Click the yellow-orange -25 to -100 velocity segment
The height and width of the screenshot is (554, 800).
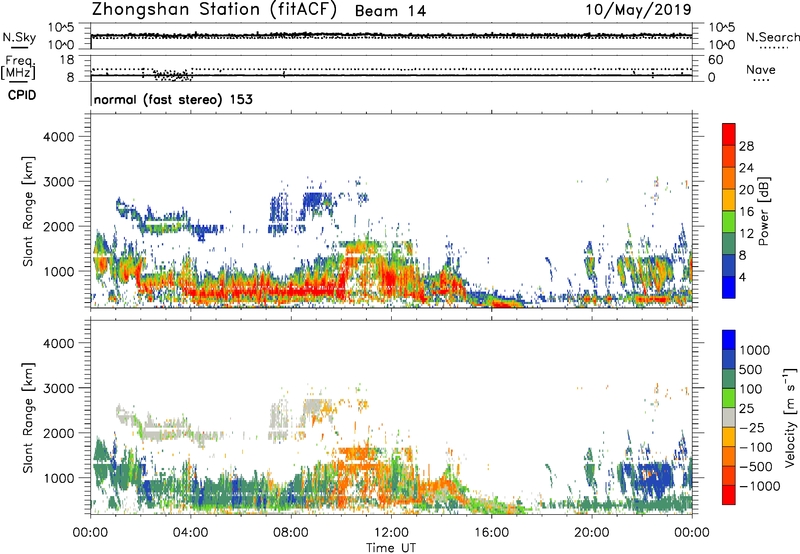(729, 437)
